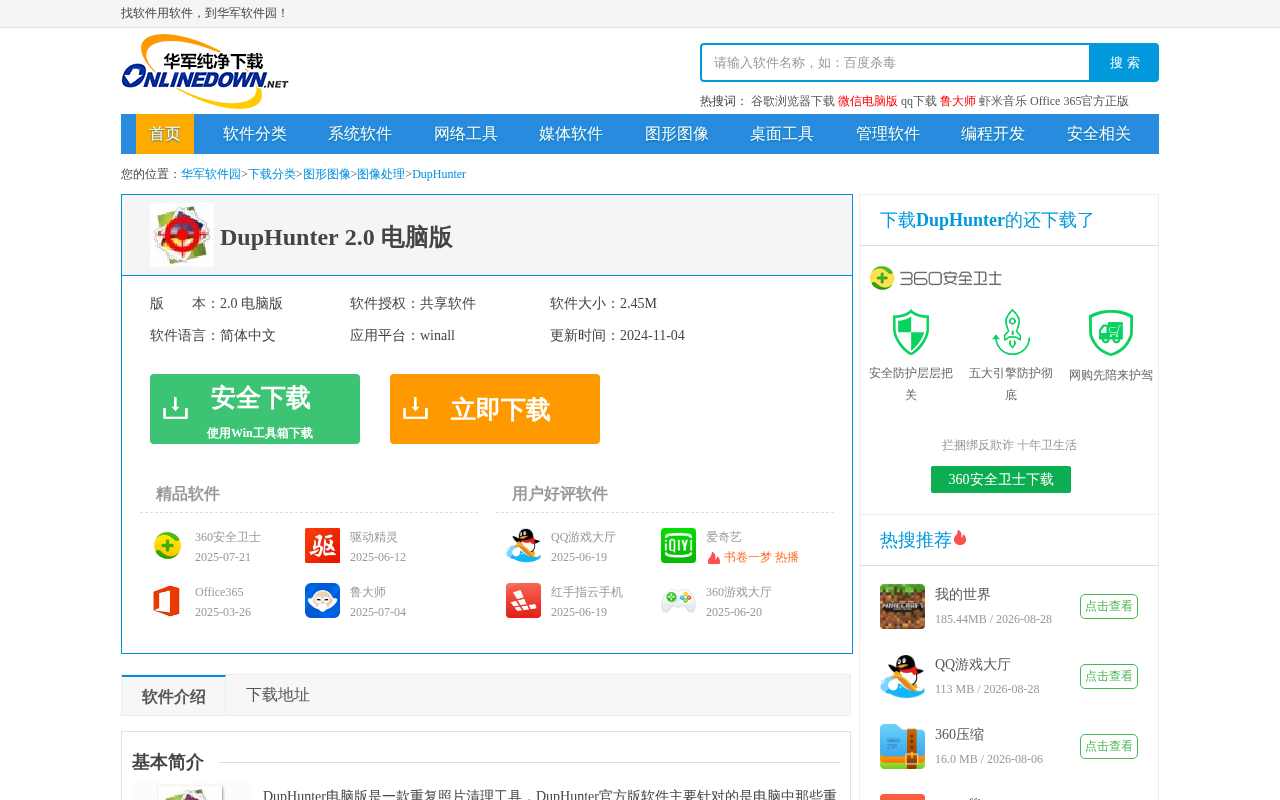
Task: Open the 书卷一梦 热播 link
Action: (761, 557)
